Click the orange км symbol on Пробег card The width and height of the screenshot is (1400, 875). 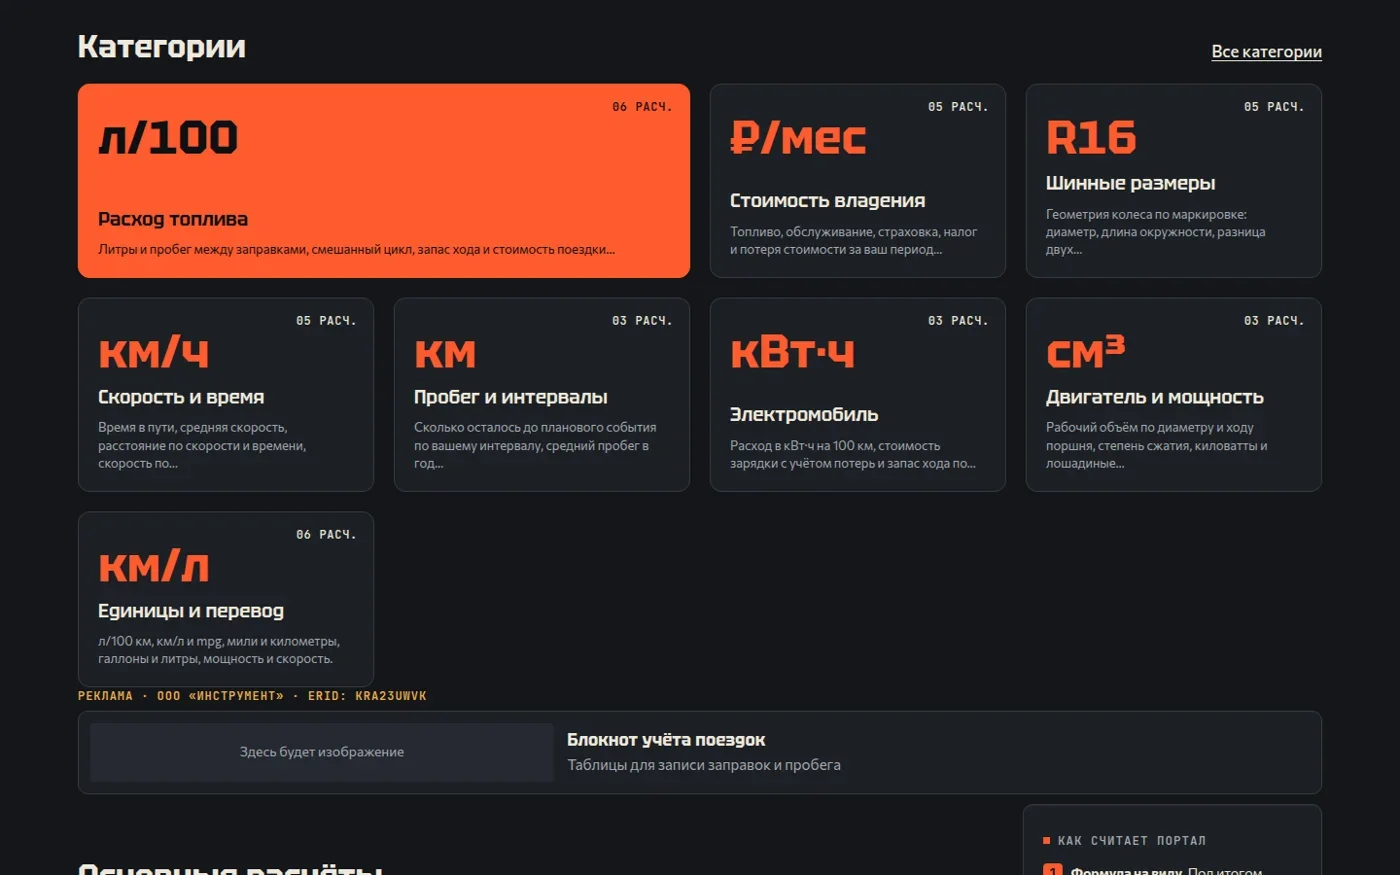pyautogui.click(x=445, y=354)
